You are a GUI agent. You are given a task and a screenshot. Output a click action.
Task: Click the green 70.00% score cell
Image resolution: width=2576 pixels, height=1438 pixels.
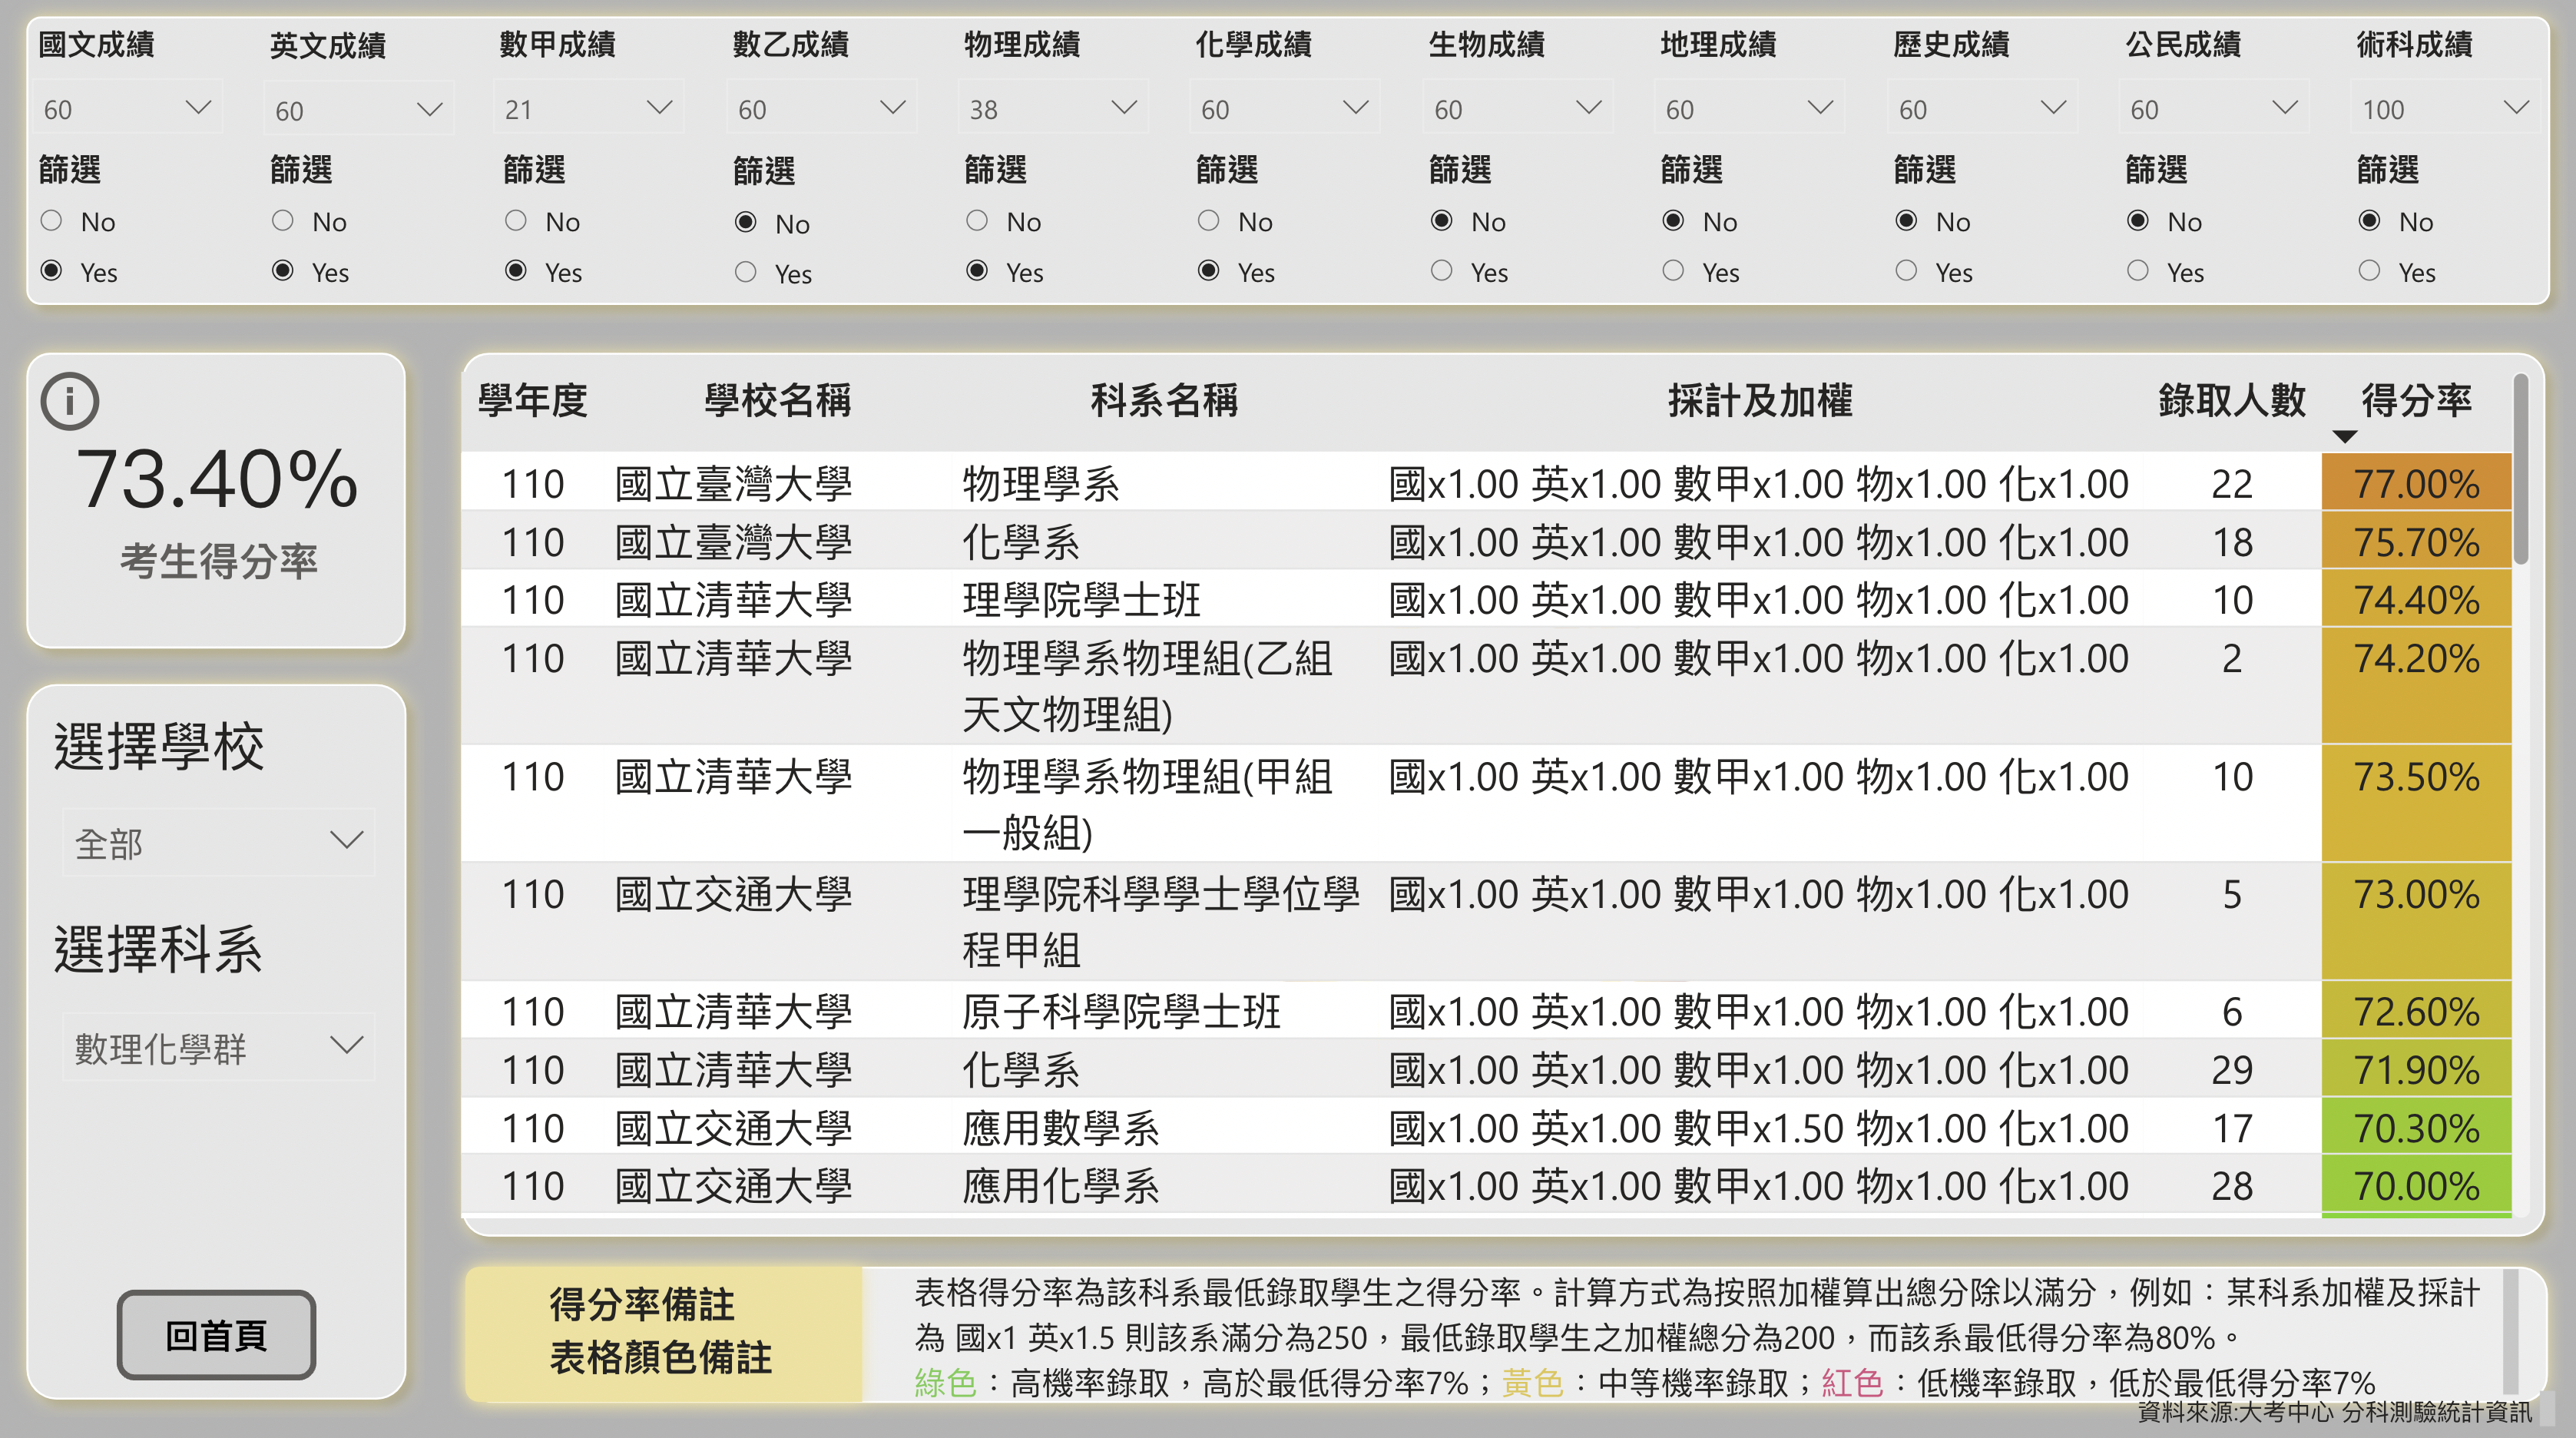click(2415, 1186)
